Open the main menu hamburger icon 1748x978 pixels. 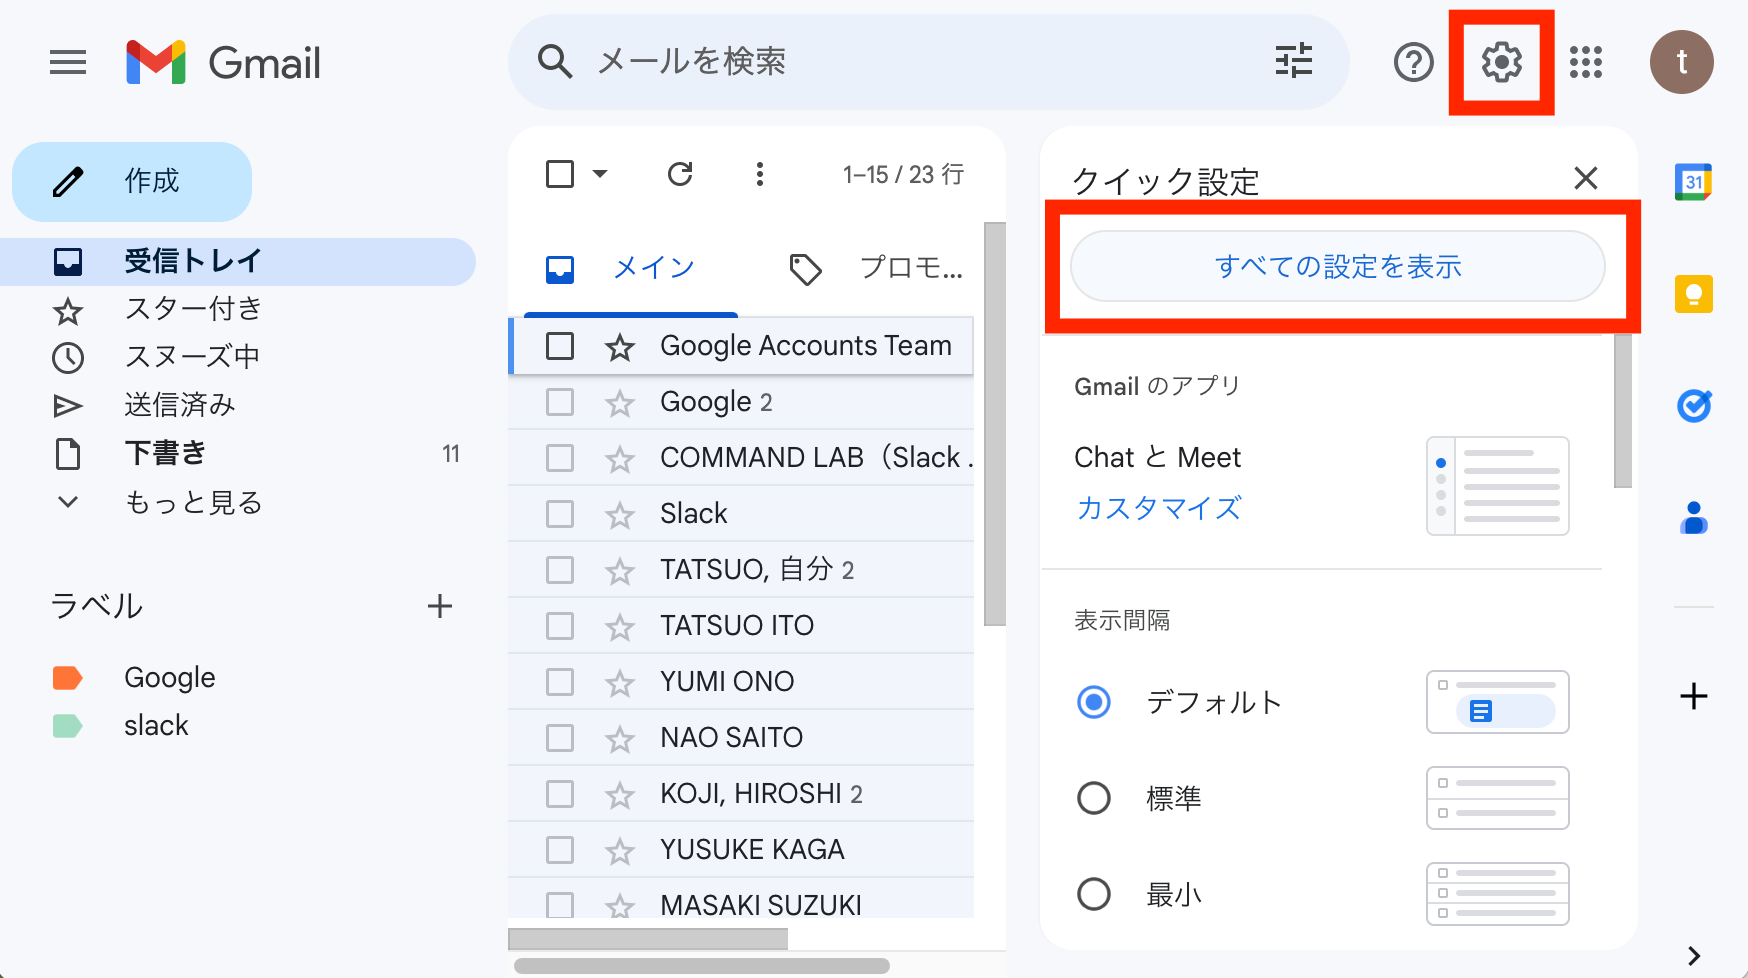click(68, 63)
